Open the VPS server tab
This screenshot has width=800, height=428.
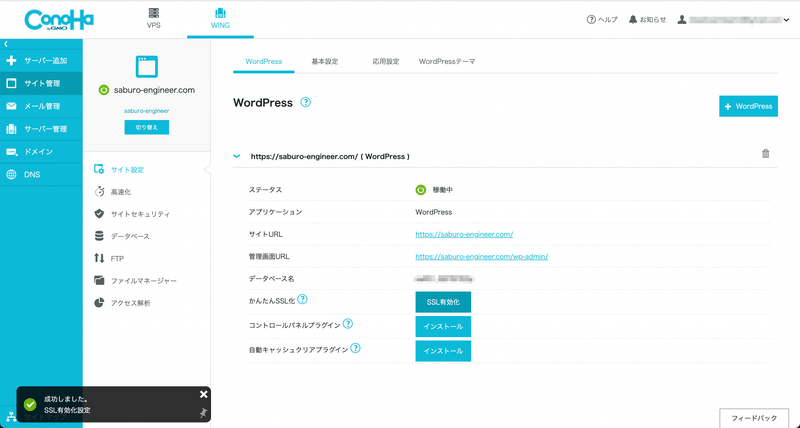[x=154, y=19]
